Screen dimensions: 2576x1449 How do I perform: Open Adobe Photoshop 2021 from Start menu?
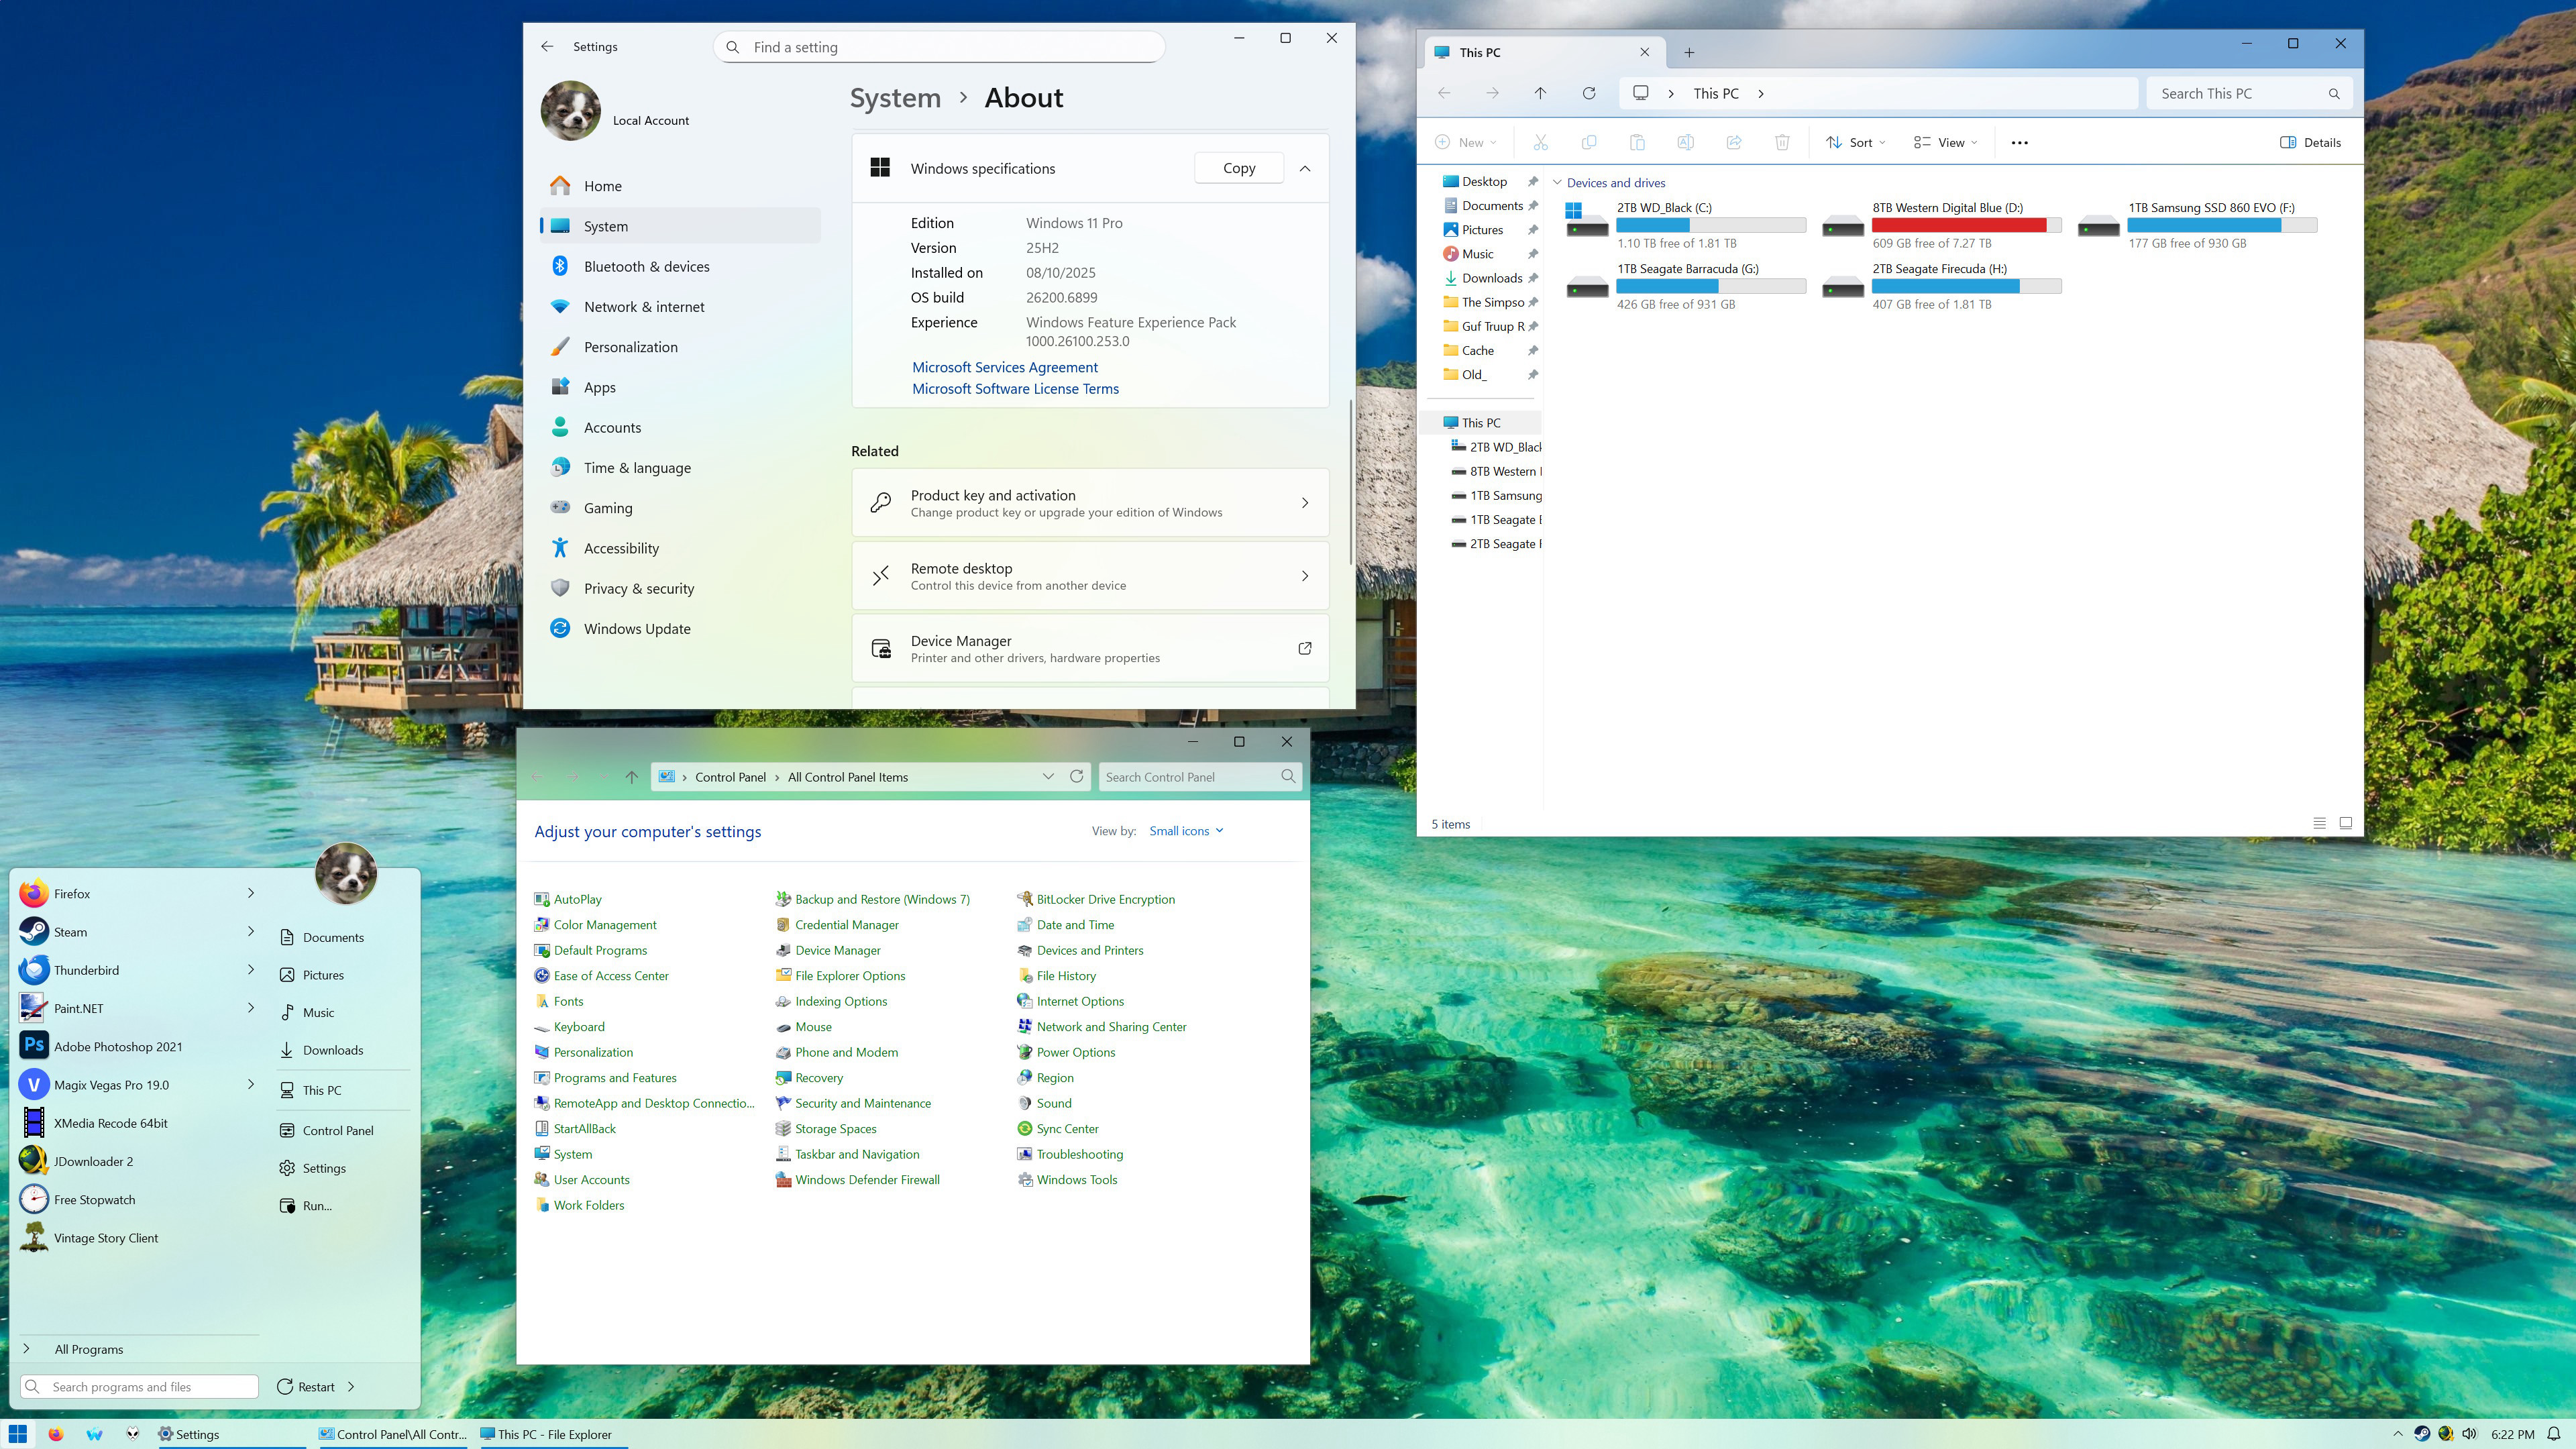(x=118, y=1046)
